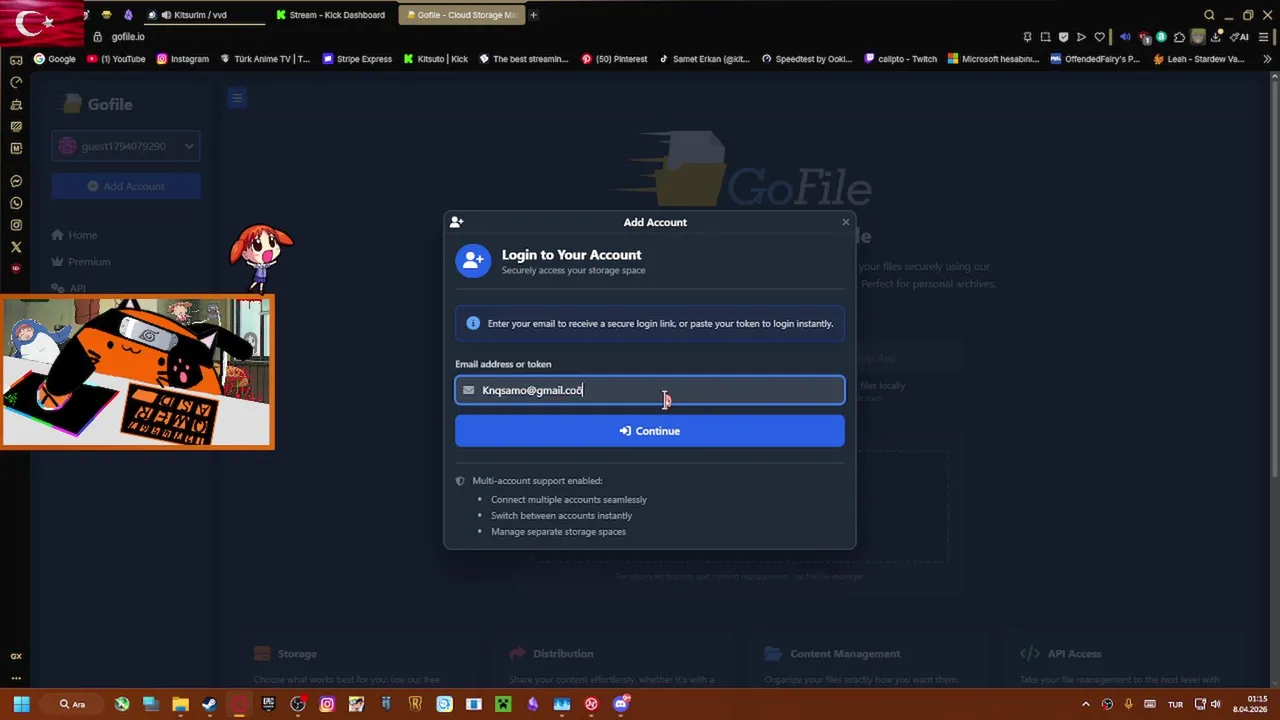
Task: Select the Gofile - Cloud Storage tab
Action: tap(461, 15)
